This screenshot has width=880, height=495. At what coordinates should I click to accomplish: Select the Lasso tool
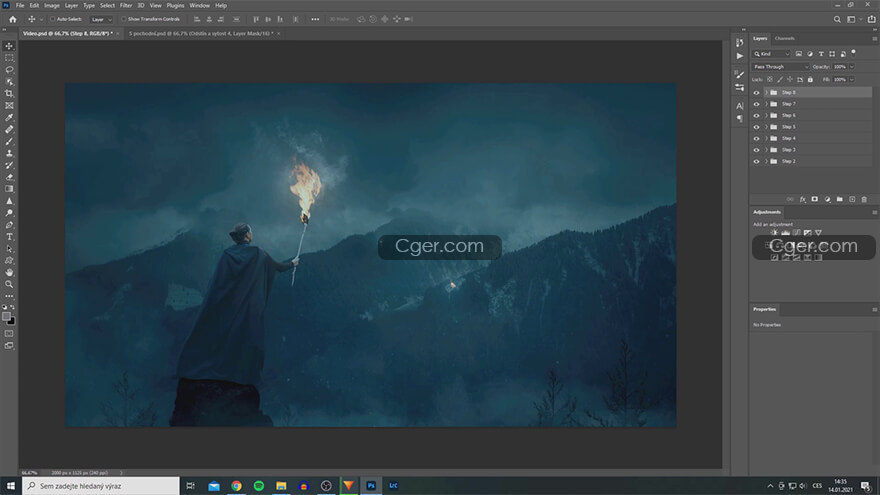point(9,70)
